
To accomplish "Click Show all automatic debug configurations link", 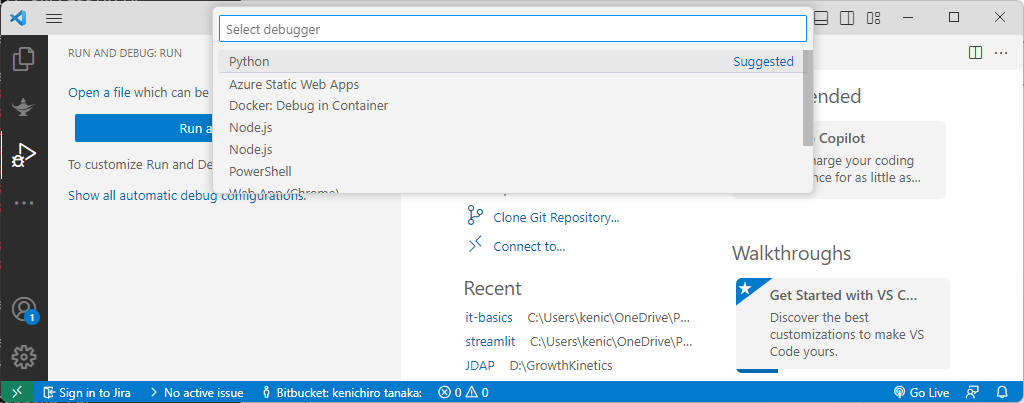I will click(187, 195).
